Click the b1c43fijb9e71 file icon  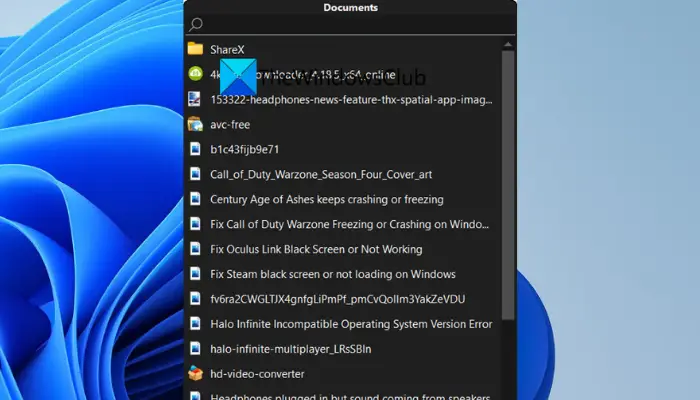[x=195, y=149]
